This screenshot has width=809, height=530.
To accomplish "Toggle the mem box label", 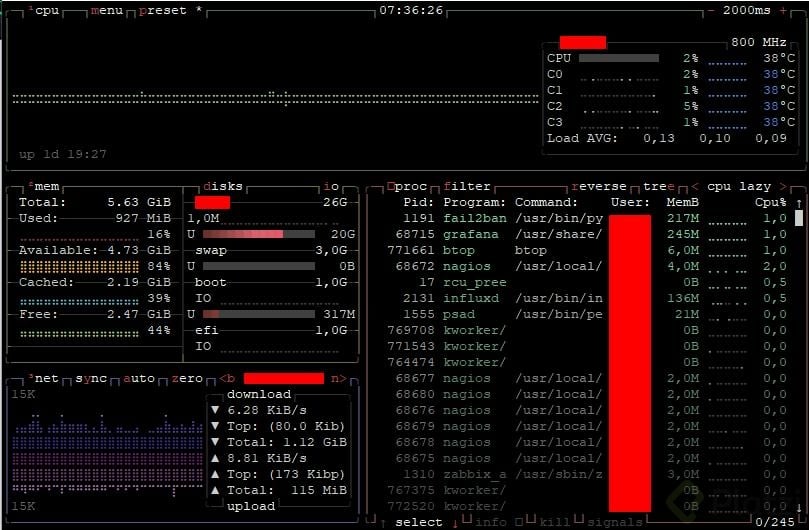I will (x=43, y=186).
